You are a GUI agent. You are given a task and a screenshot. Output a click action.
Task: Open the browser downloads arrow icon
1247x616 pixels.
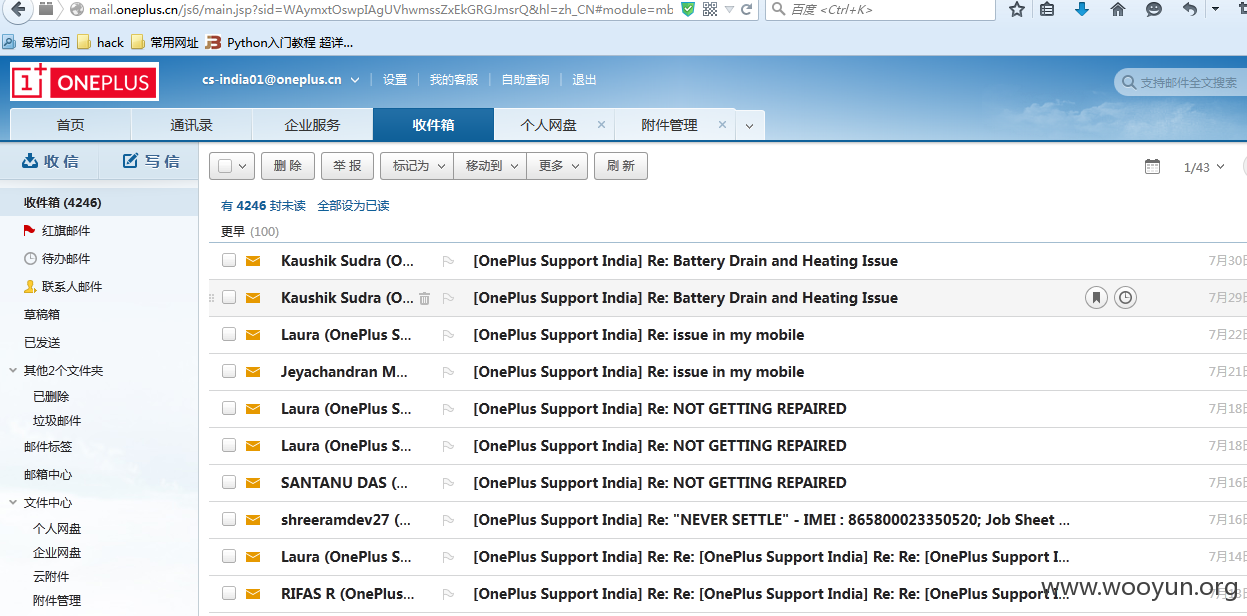[1082, 9]
